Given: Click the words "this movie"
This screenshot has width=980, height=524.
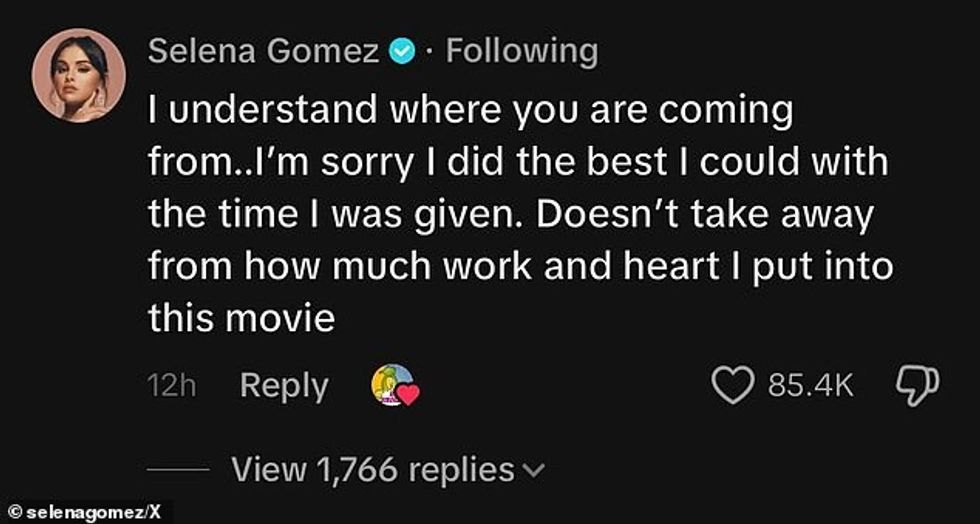Looking at the screenshot, I should point(240,318).
